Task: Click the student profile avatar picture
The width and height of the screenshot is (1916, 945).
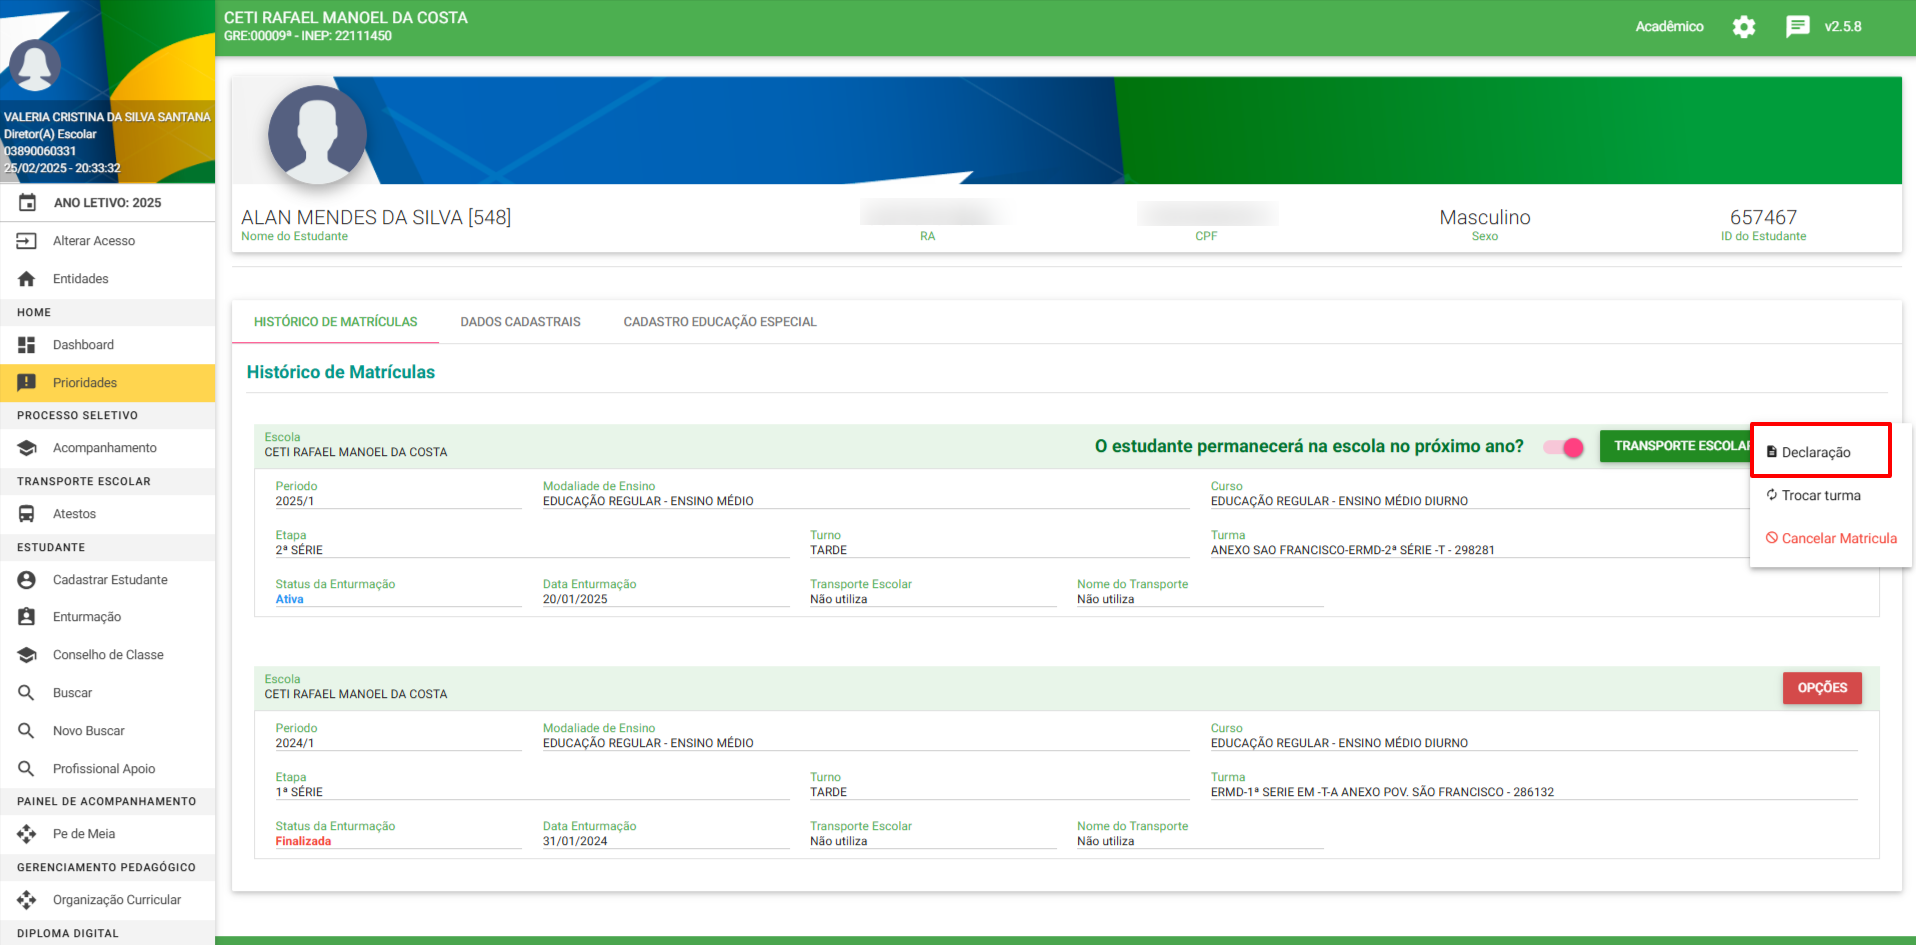Action: point(318,135)
